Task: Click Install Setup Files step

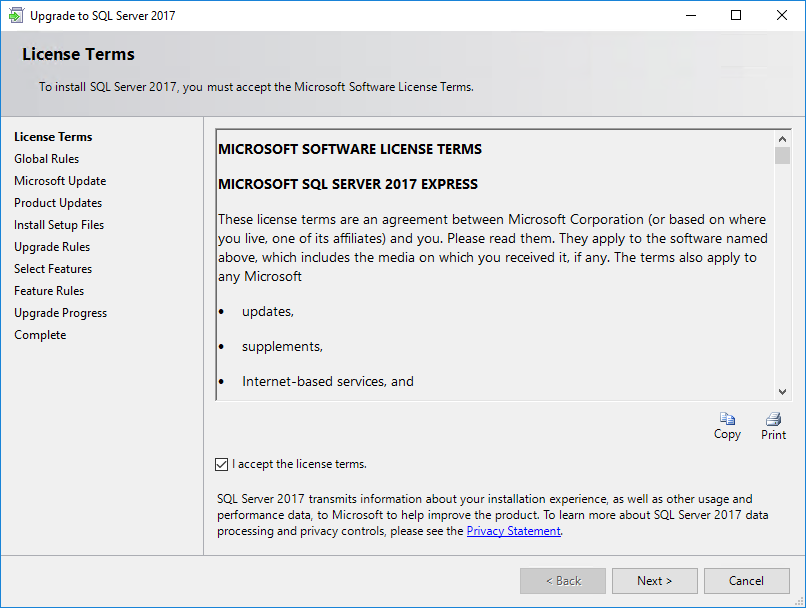Action: (59, 225)
